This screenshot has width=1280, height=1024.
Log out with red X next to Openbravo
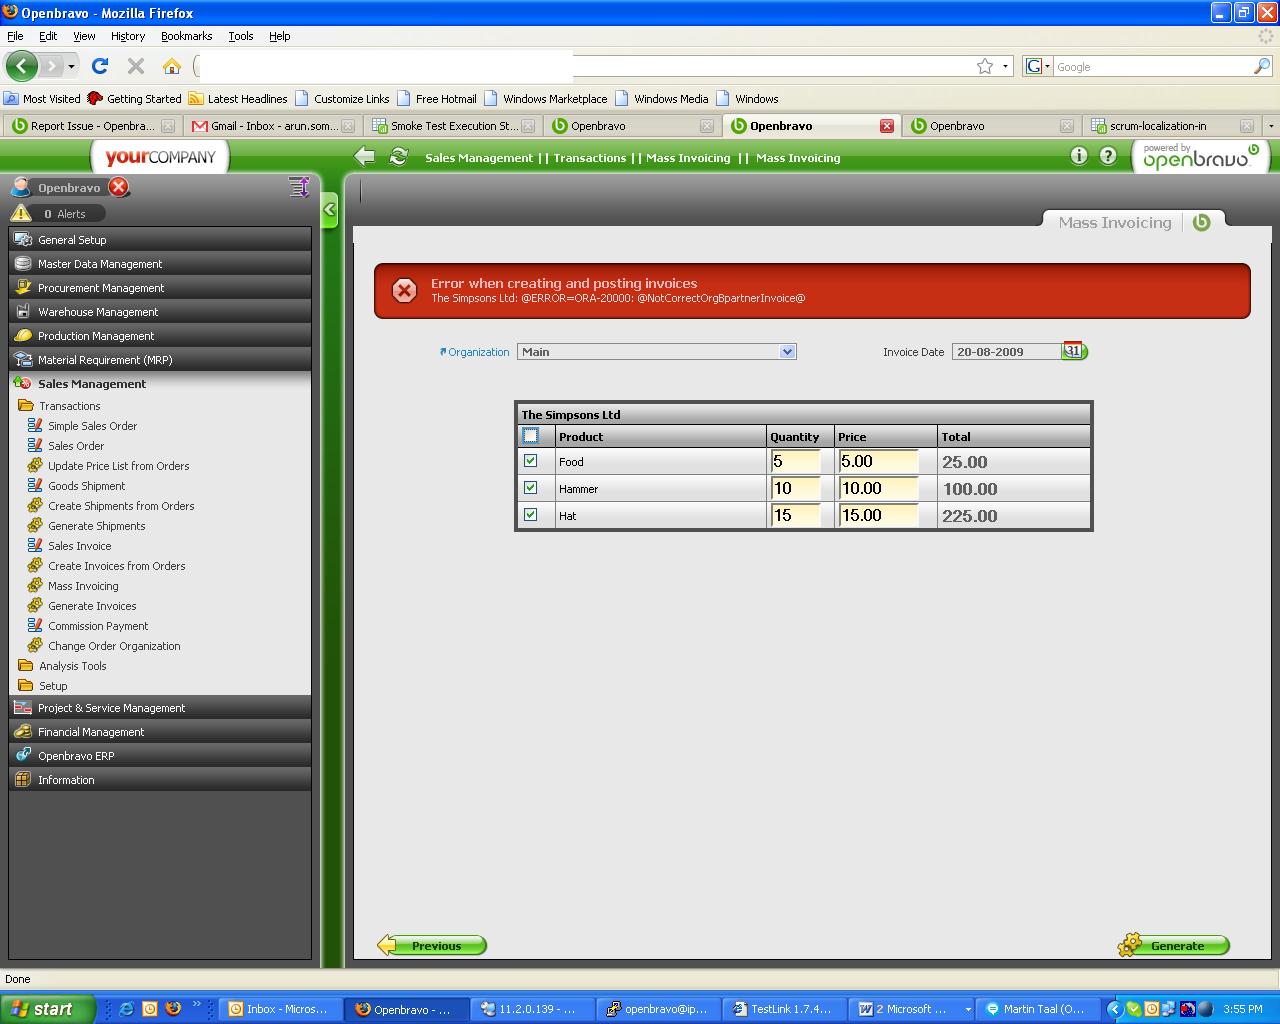[119, 187]
